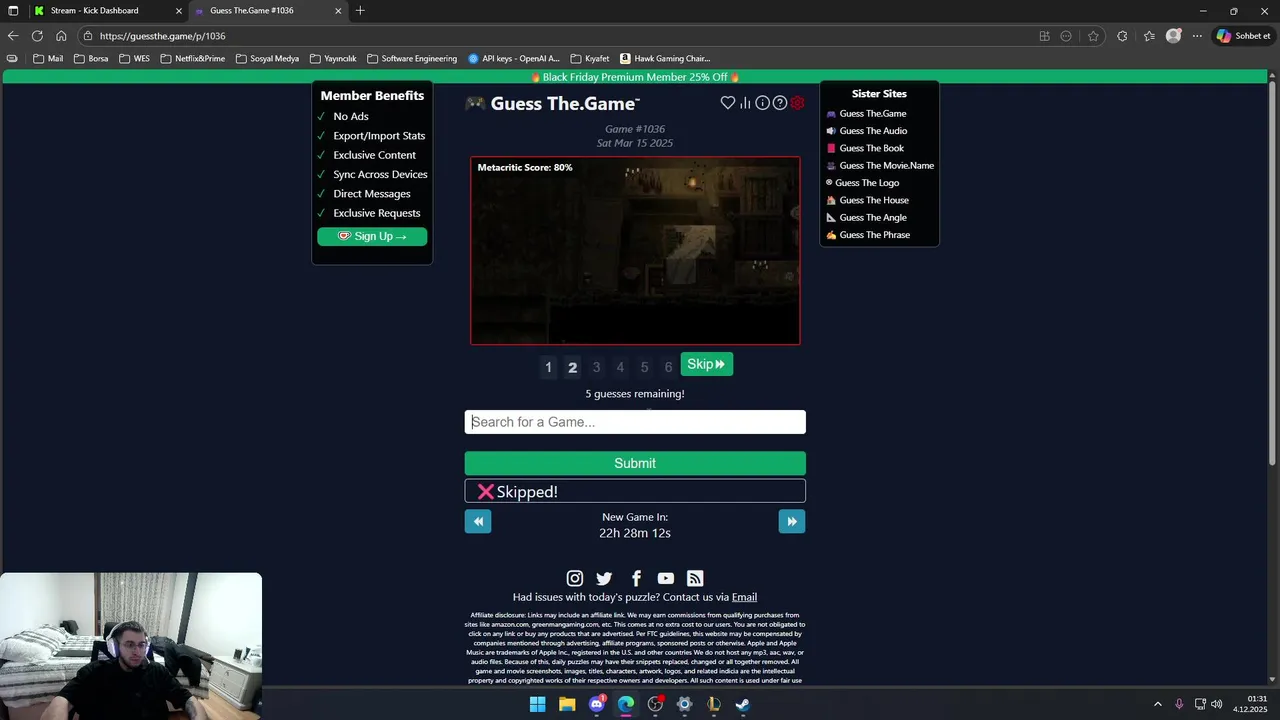1280x720 pixels.
Task: Open the volume speaker tray icon
Action: [x=1217, y=704]
